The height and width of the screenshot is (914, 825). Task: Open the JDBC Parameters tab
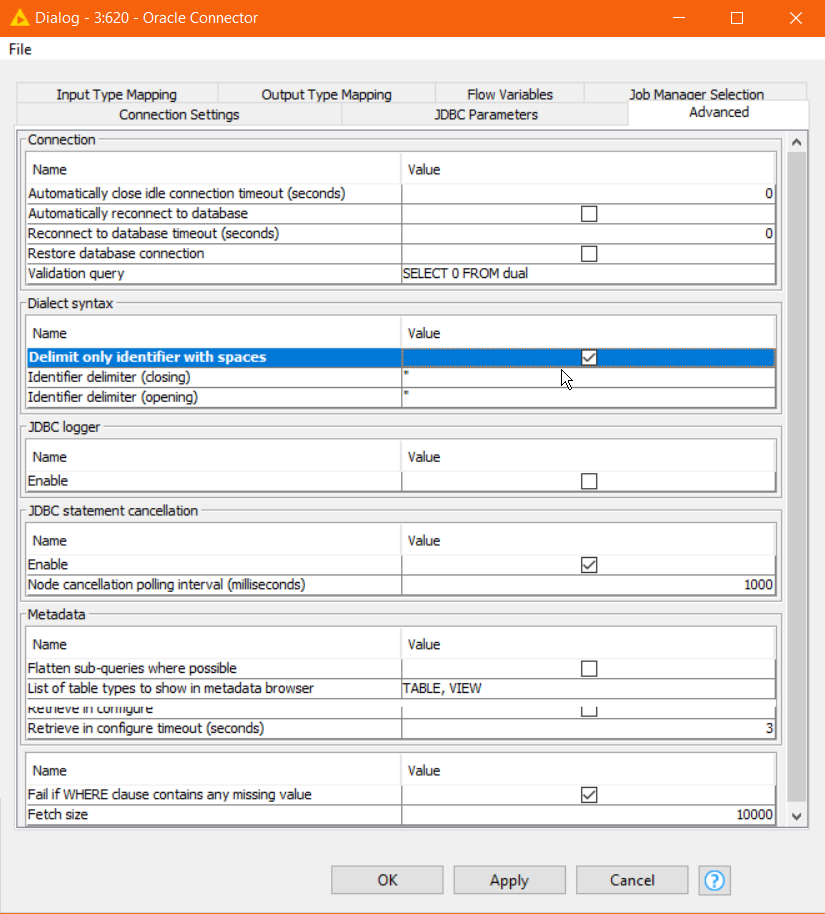tap(486, 114)
